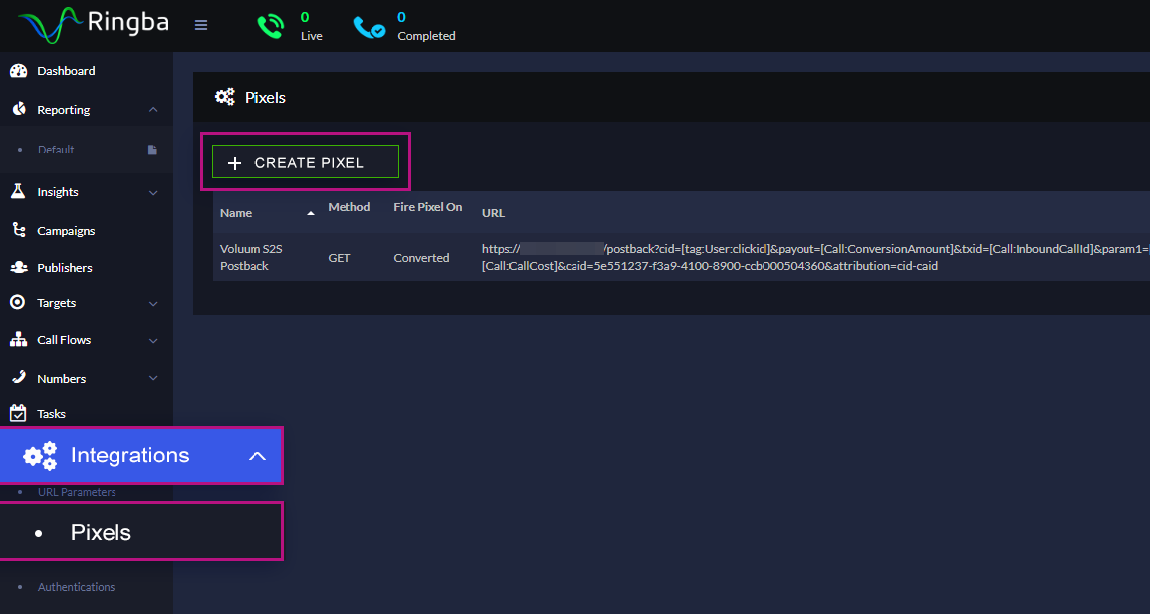1150x614 pixels.
Task: Expand the Numbers menu chevron
Action: tap(153, 378)
